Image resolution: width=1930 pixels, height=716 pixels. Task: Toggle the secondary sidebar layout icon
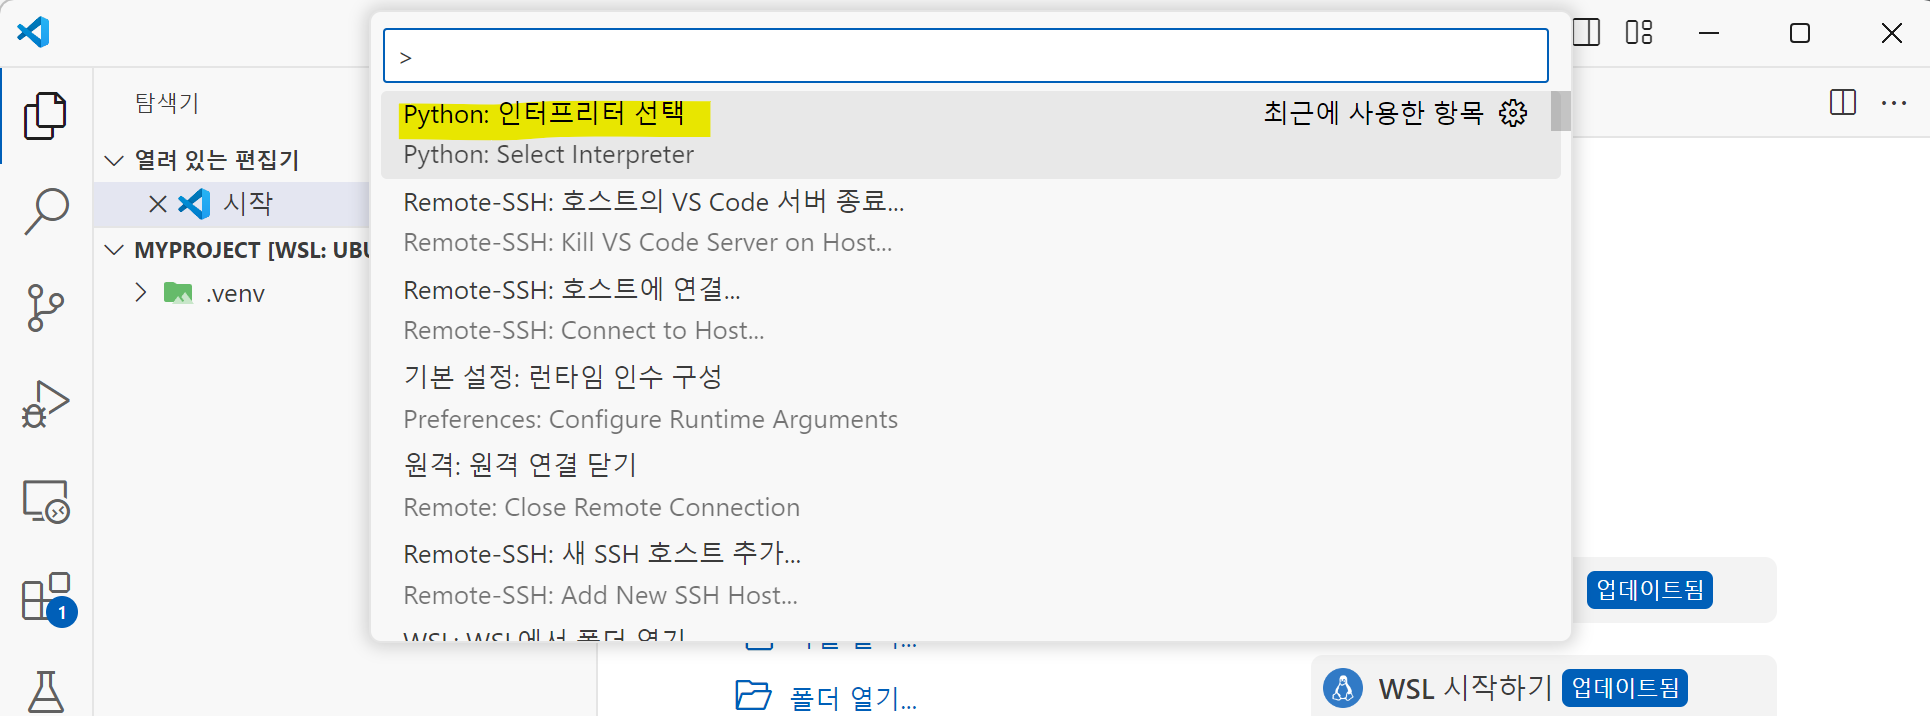[1586, 33]
